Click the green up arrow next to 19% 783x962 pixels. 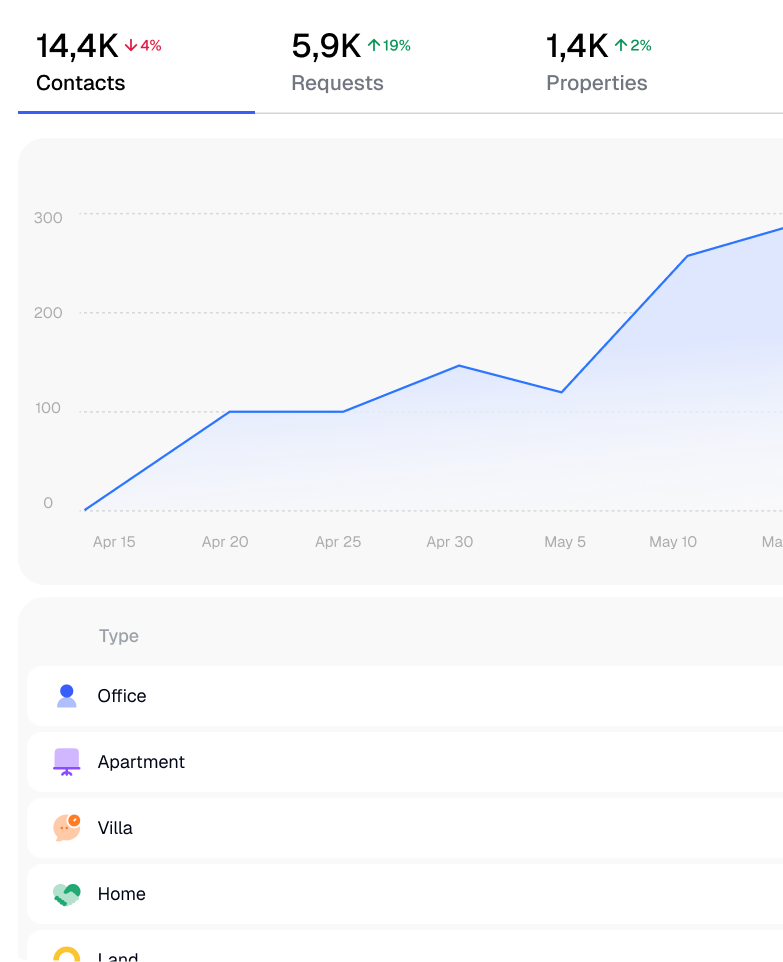pyautogui.click(x=374, y=46)
